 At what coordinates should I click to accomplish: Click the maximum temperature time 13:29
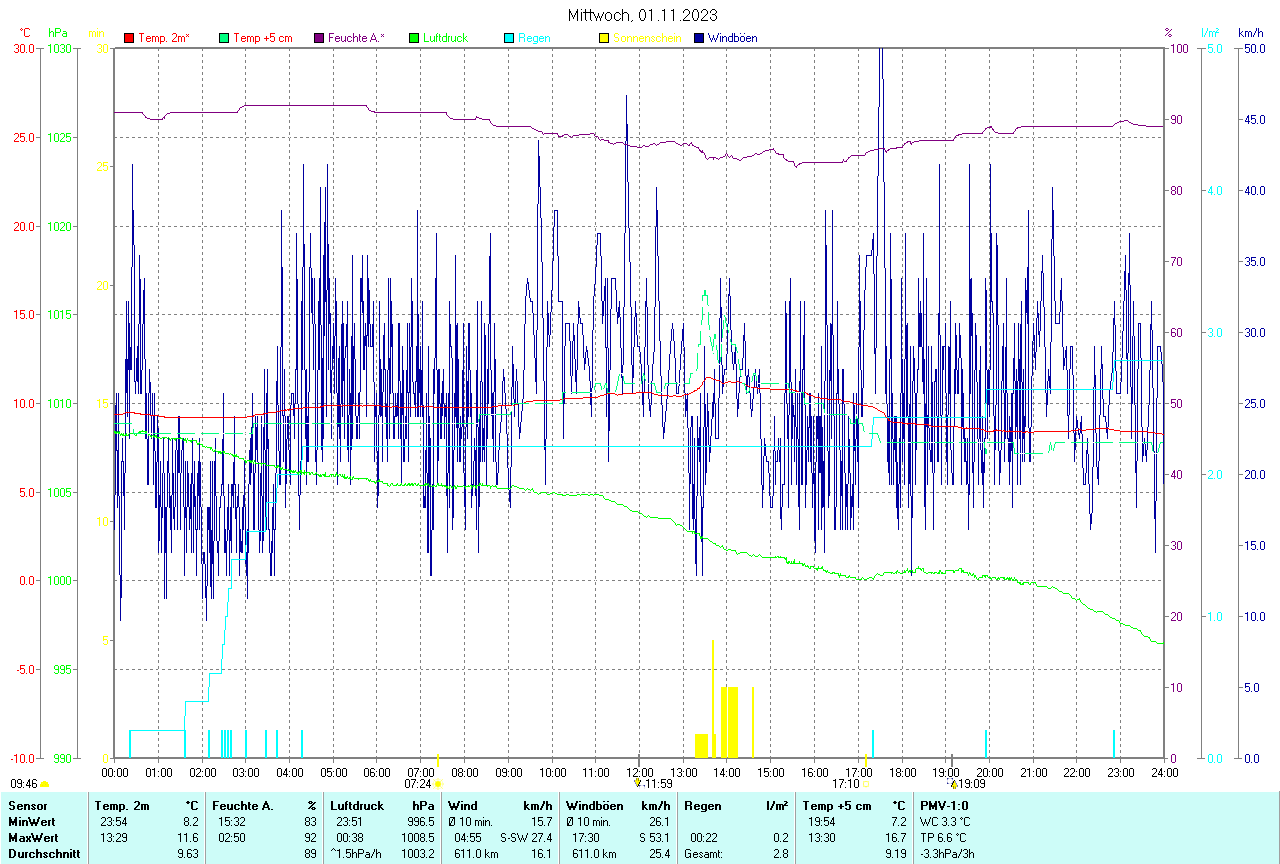[x=113, y=837]
